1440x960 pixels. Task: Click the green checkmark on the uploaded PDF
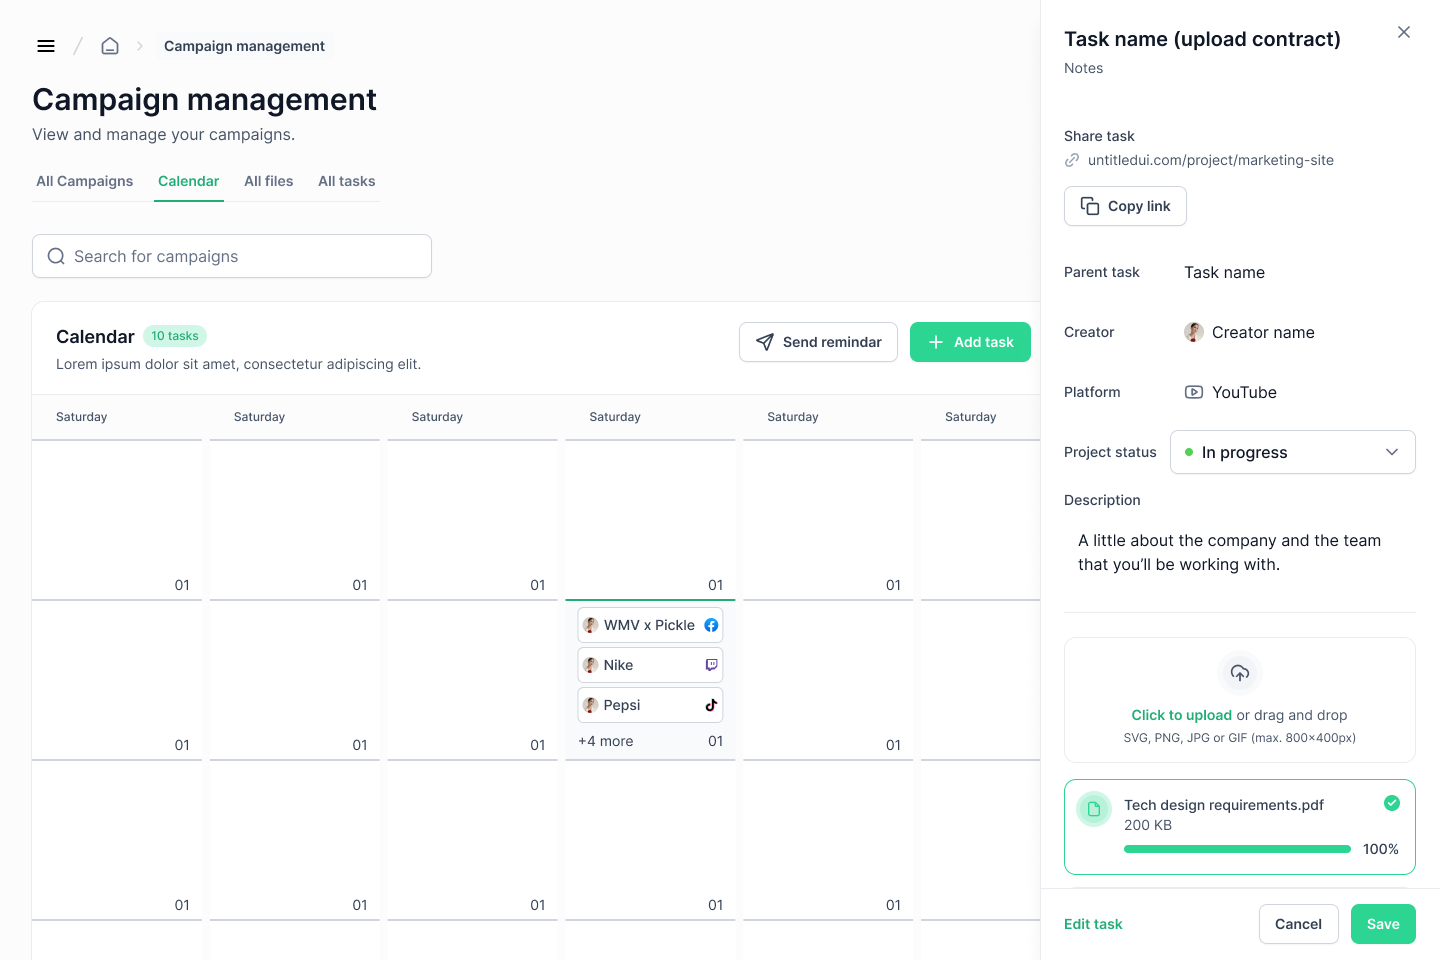[1392, 803]
